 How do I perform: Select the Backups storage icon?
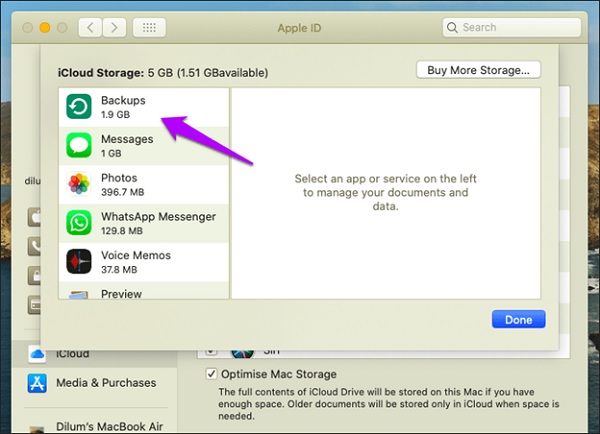pos(79,107)
